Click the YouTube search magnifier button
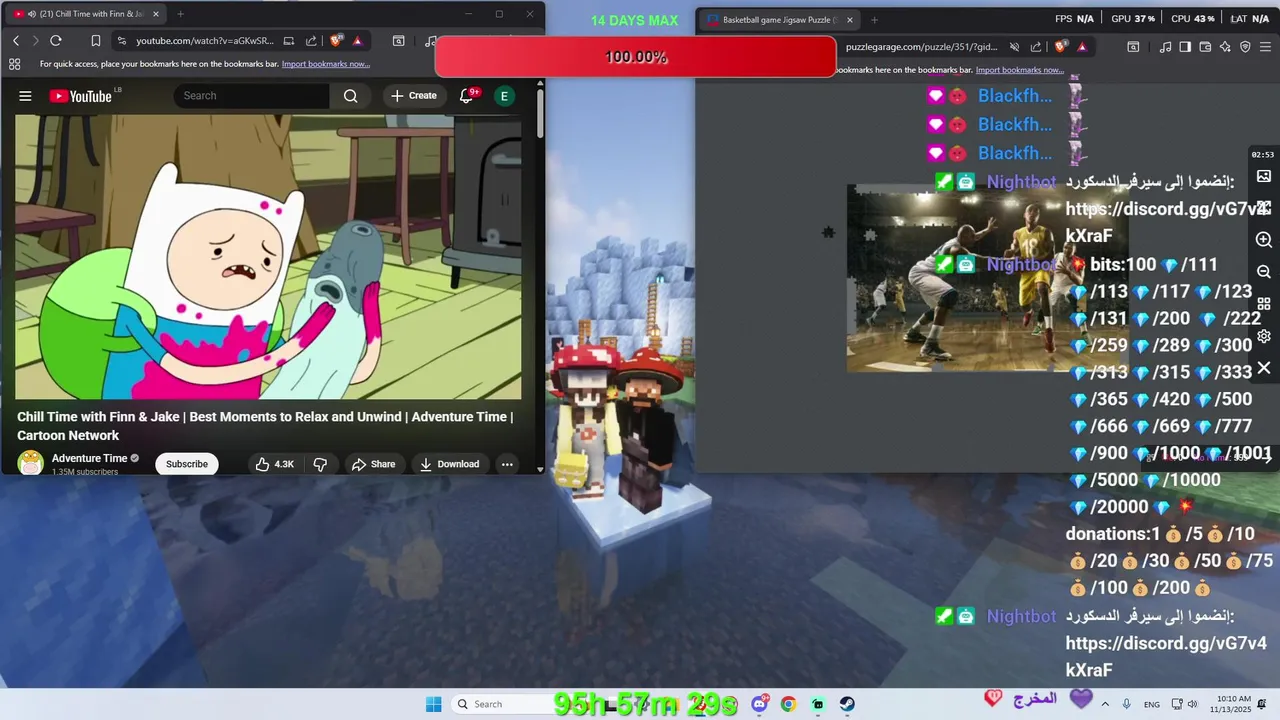This screenshot has height=720, width=1280. tap(350, 96)
